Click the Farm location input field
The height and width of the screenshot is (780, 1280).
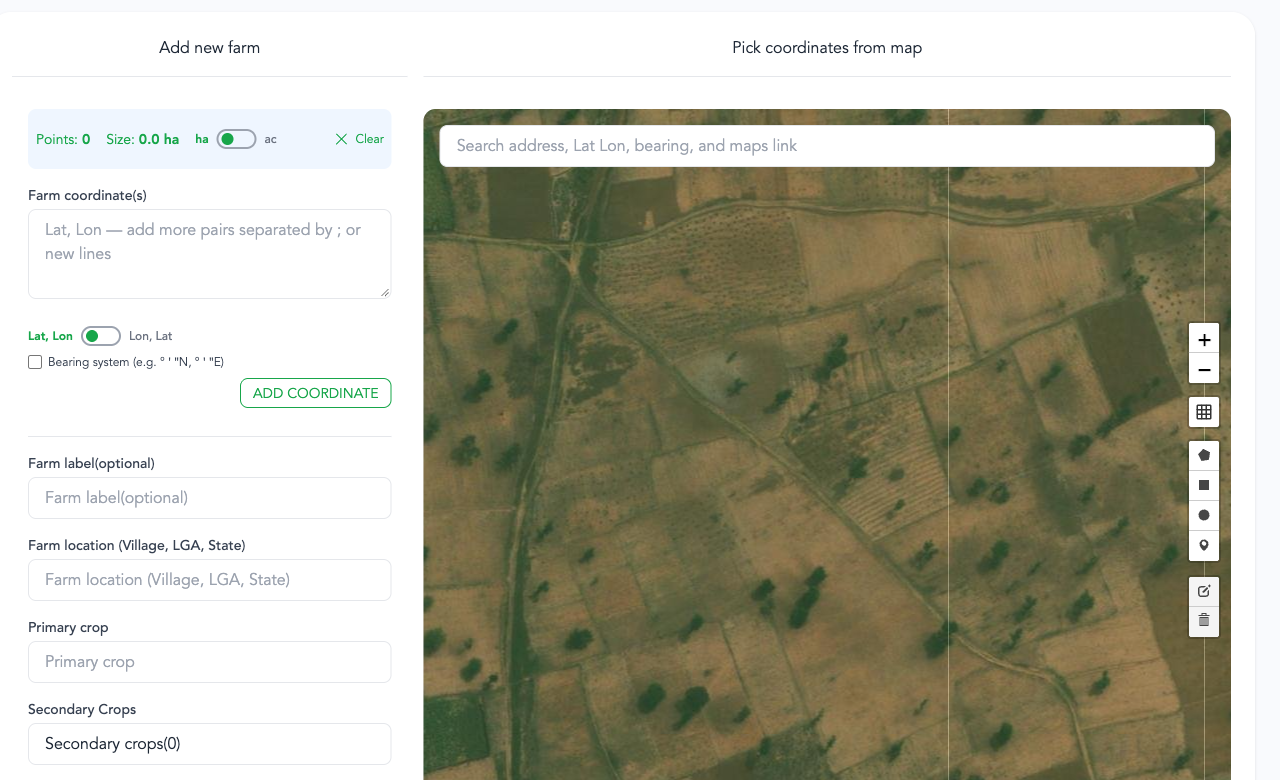point(210,580)
